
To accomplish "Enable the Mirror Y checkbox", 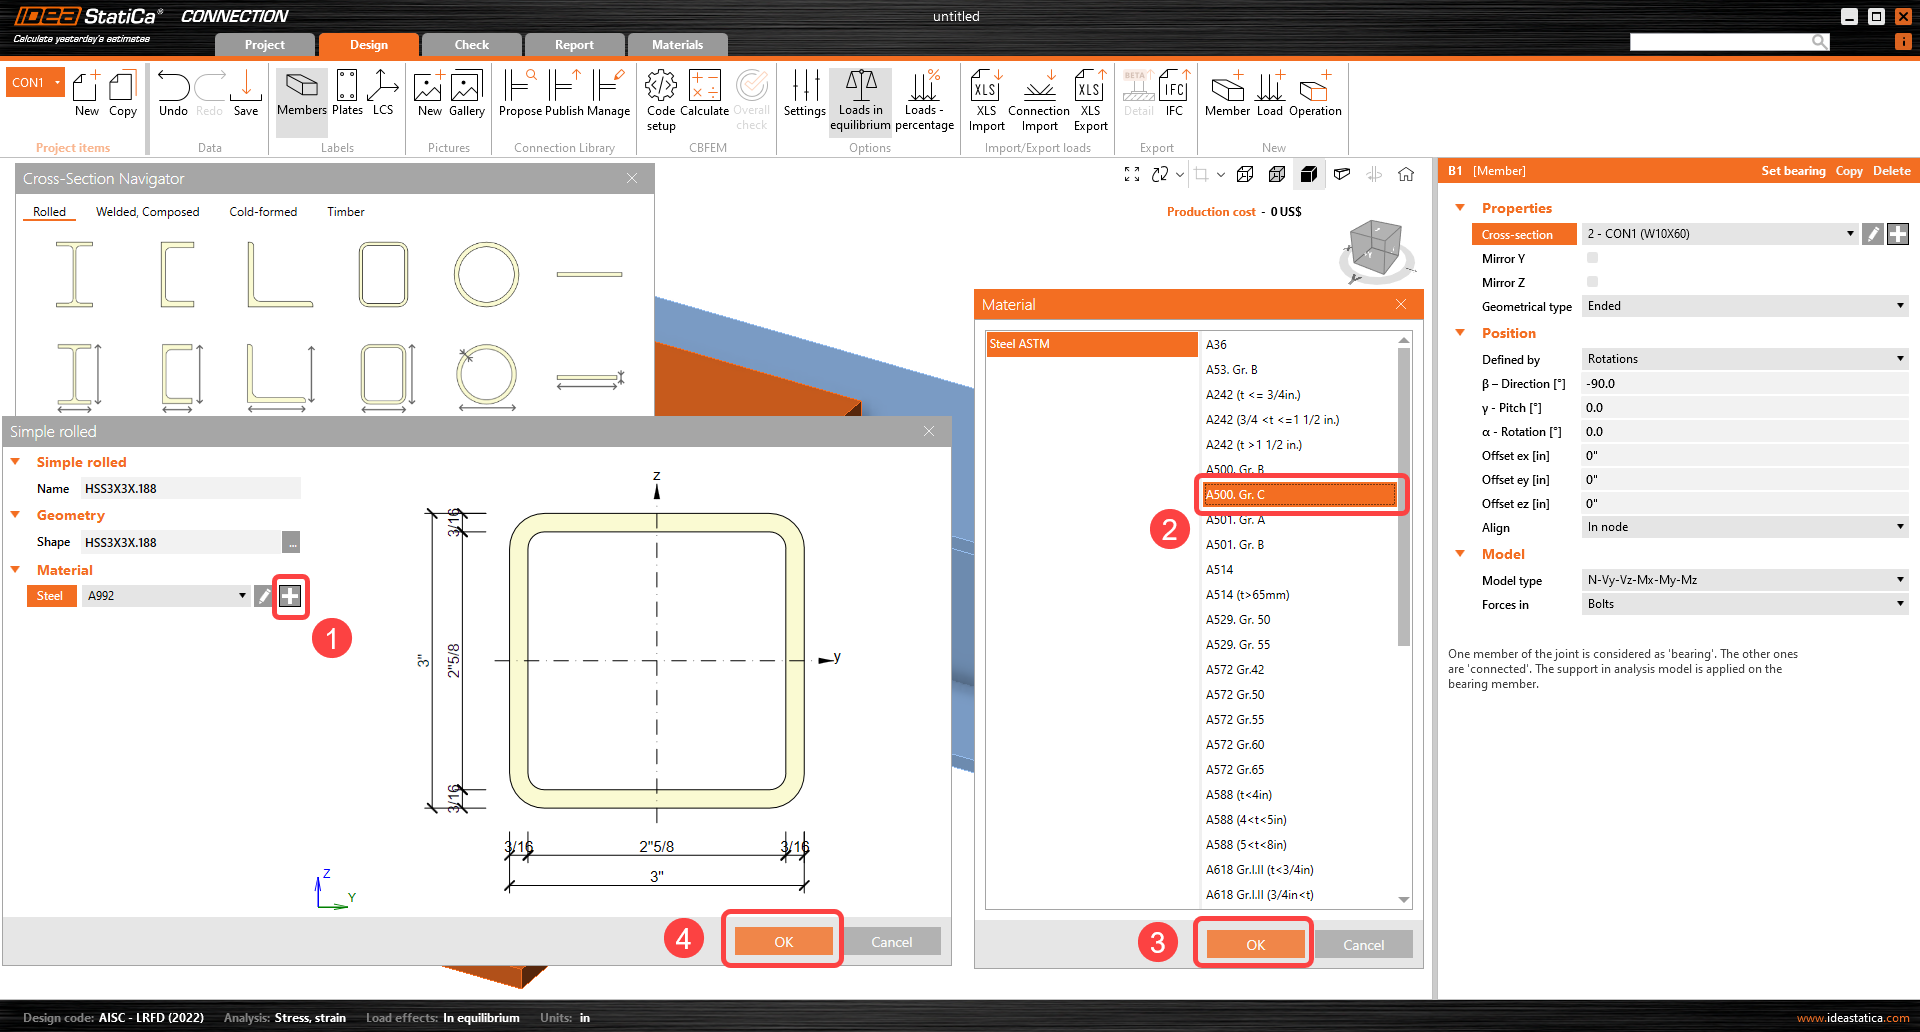I will point(1592,257).
